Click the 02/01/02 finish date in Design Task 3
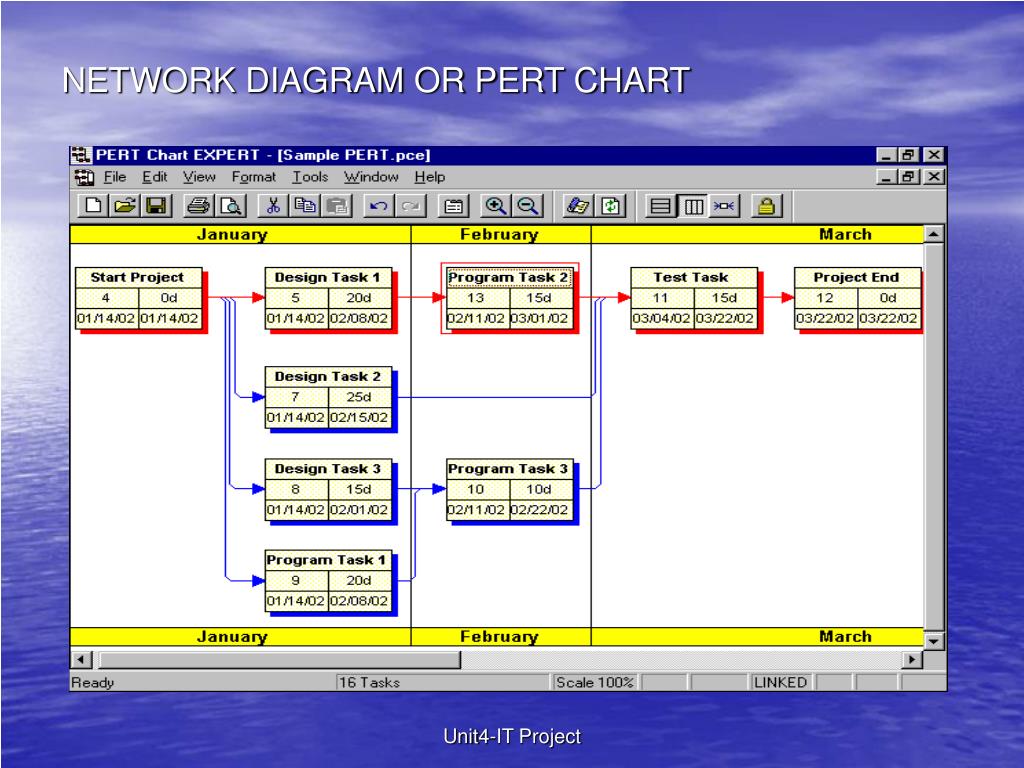The height and width of the screenshot is (768, 1024). [359, 510]
